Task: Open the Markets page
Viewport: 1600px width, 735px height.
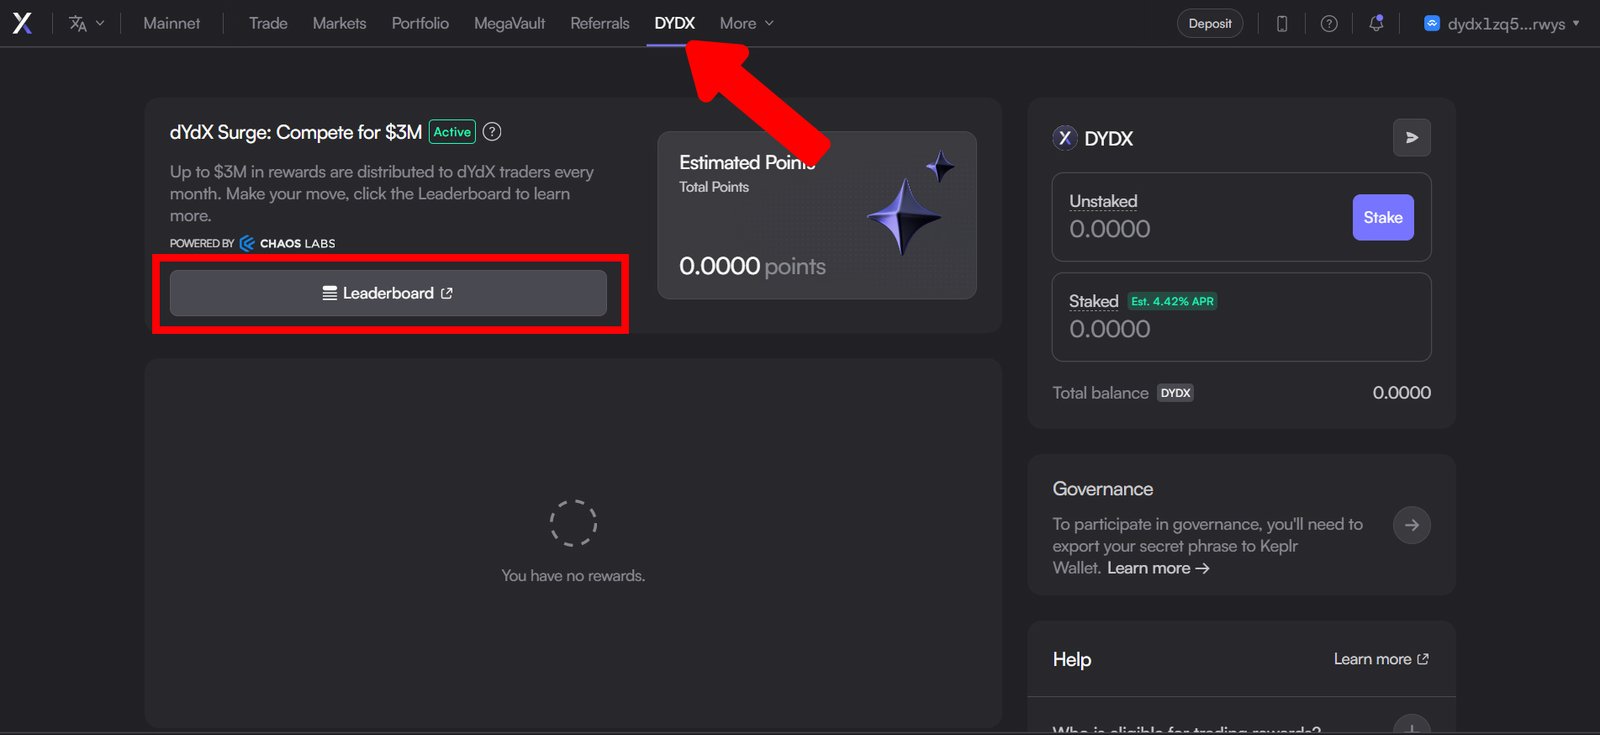Action: [x=339, y=23]
